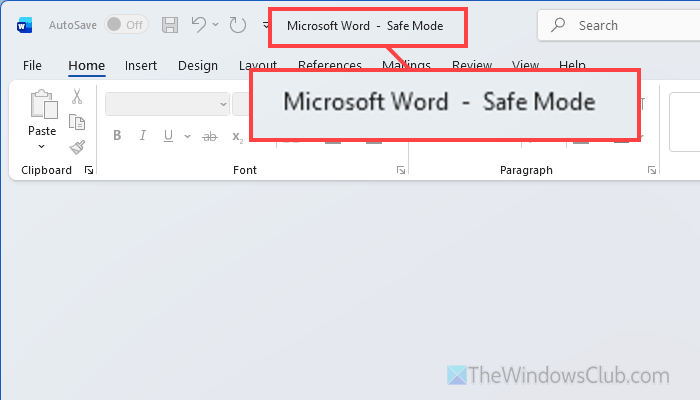
Task: Open the underline style dropdown
Action: 188,136
